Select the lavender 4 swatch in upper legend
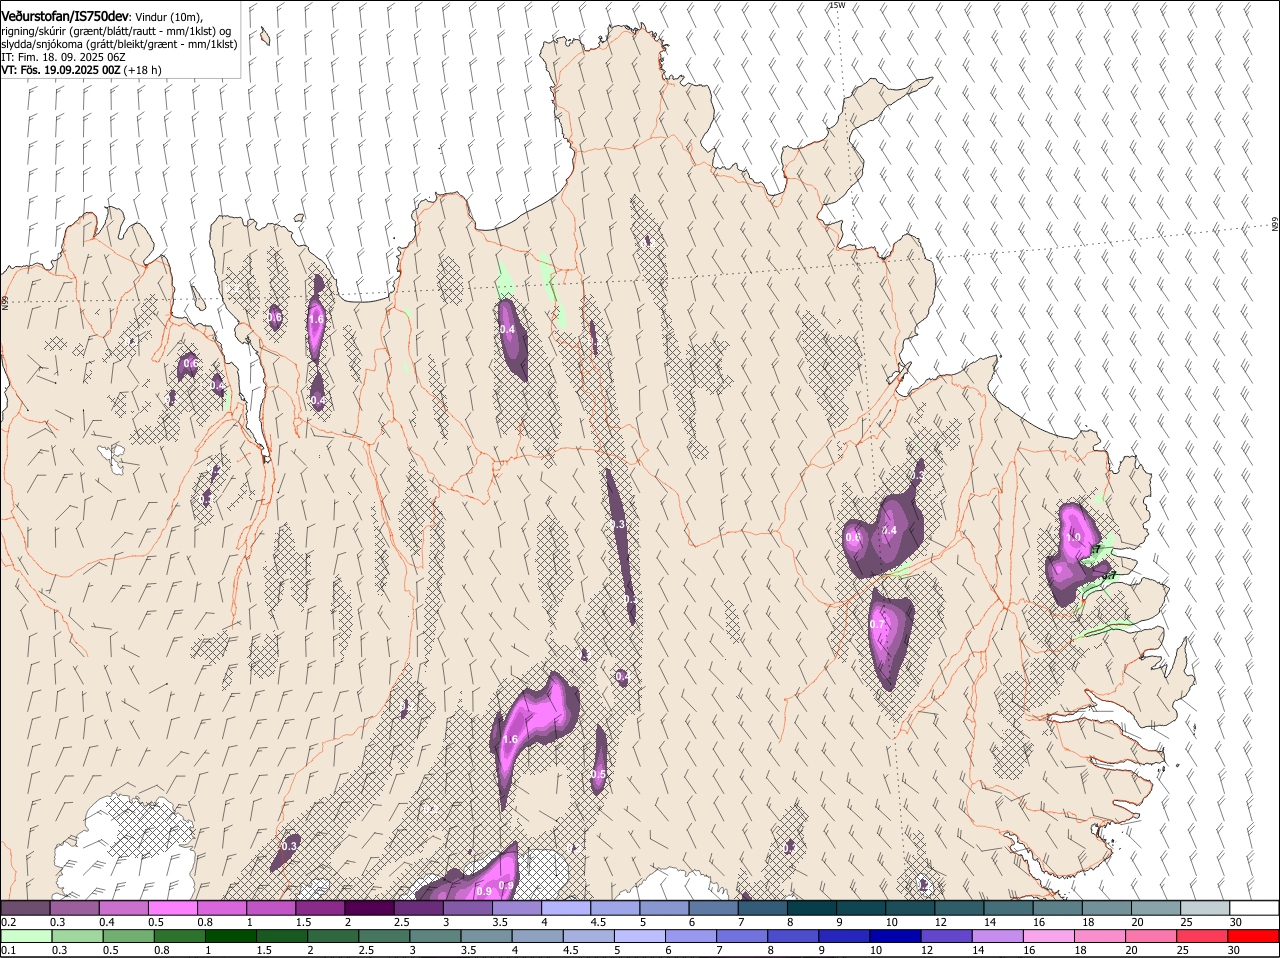1280x958 pixels. [x=566, y=907]
